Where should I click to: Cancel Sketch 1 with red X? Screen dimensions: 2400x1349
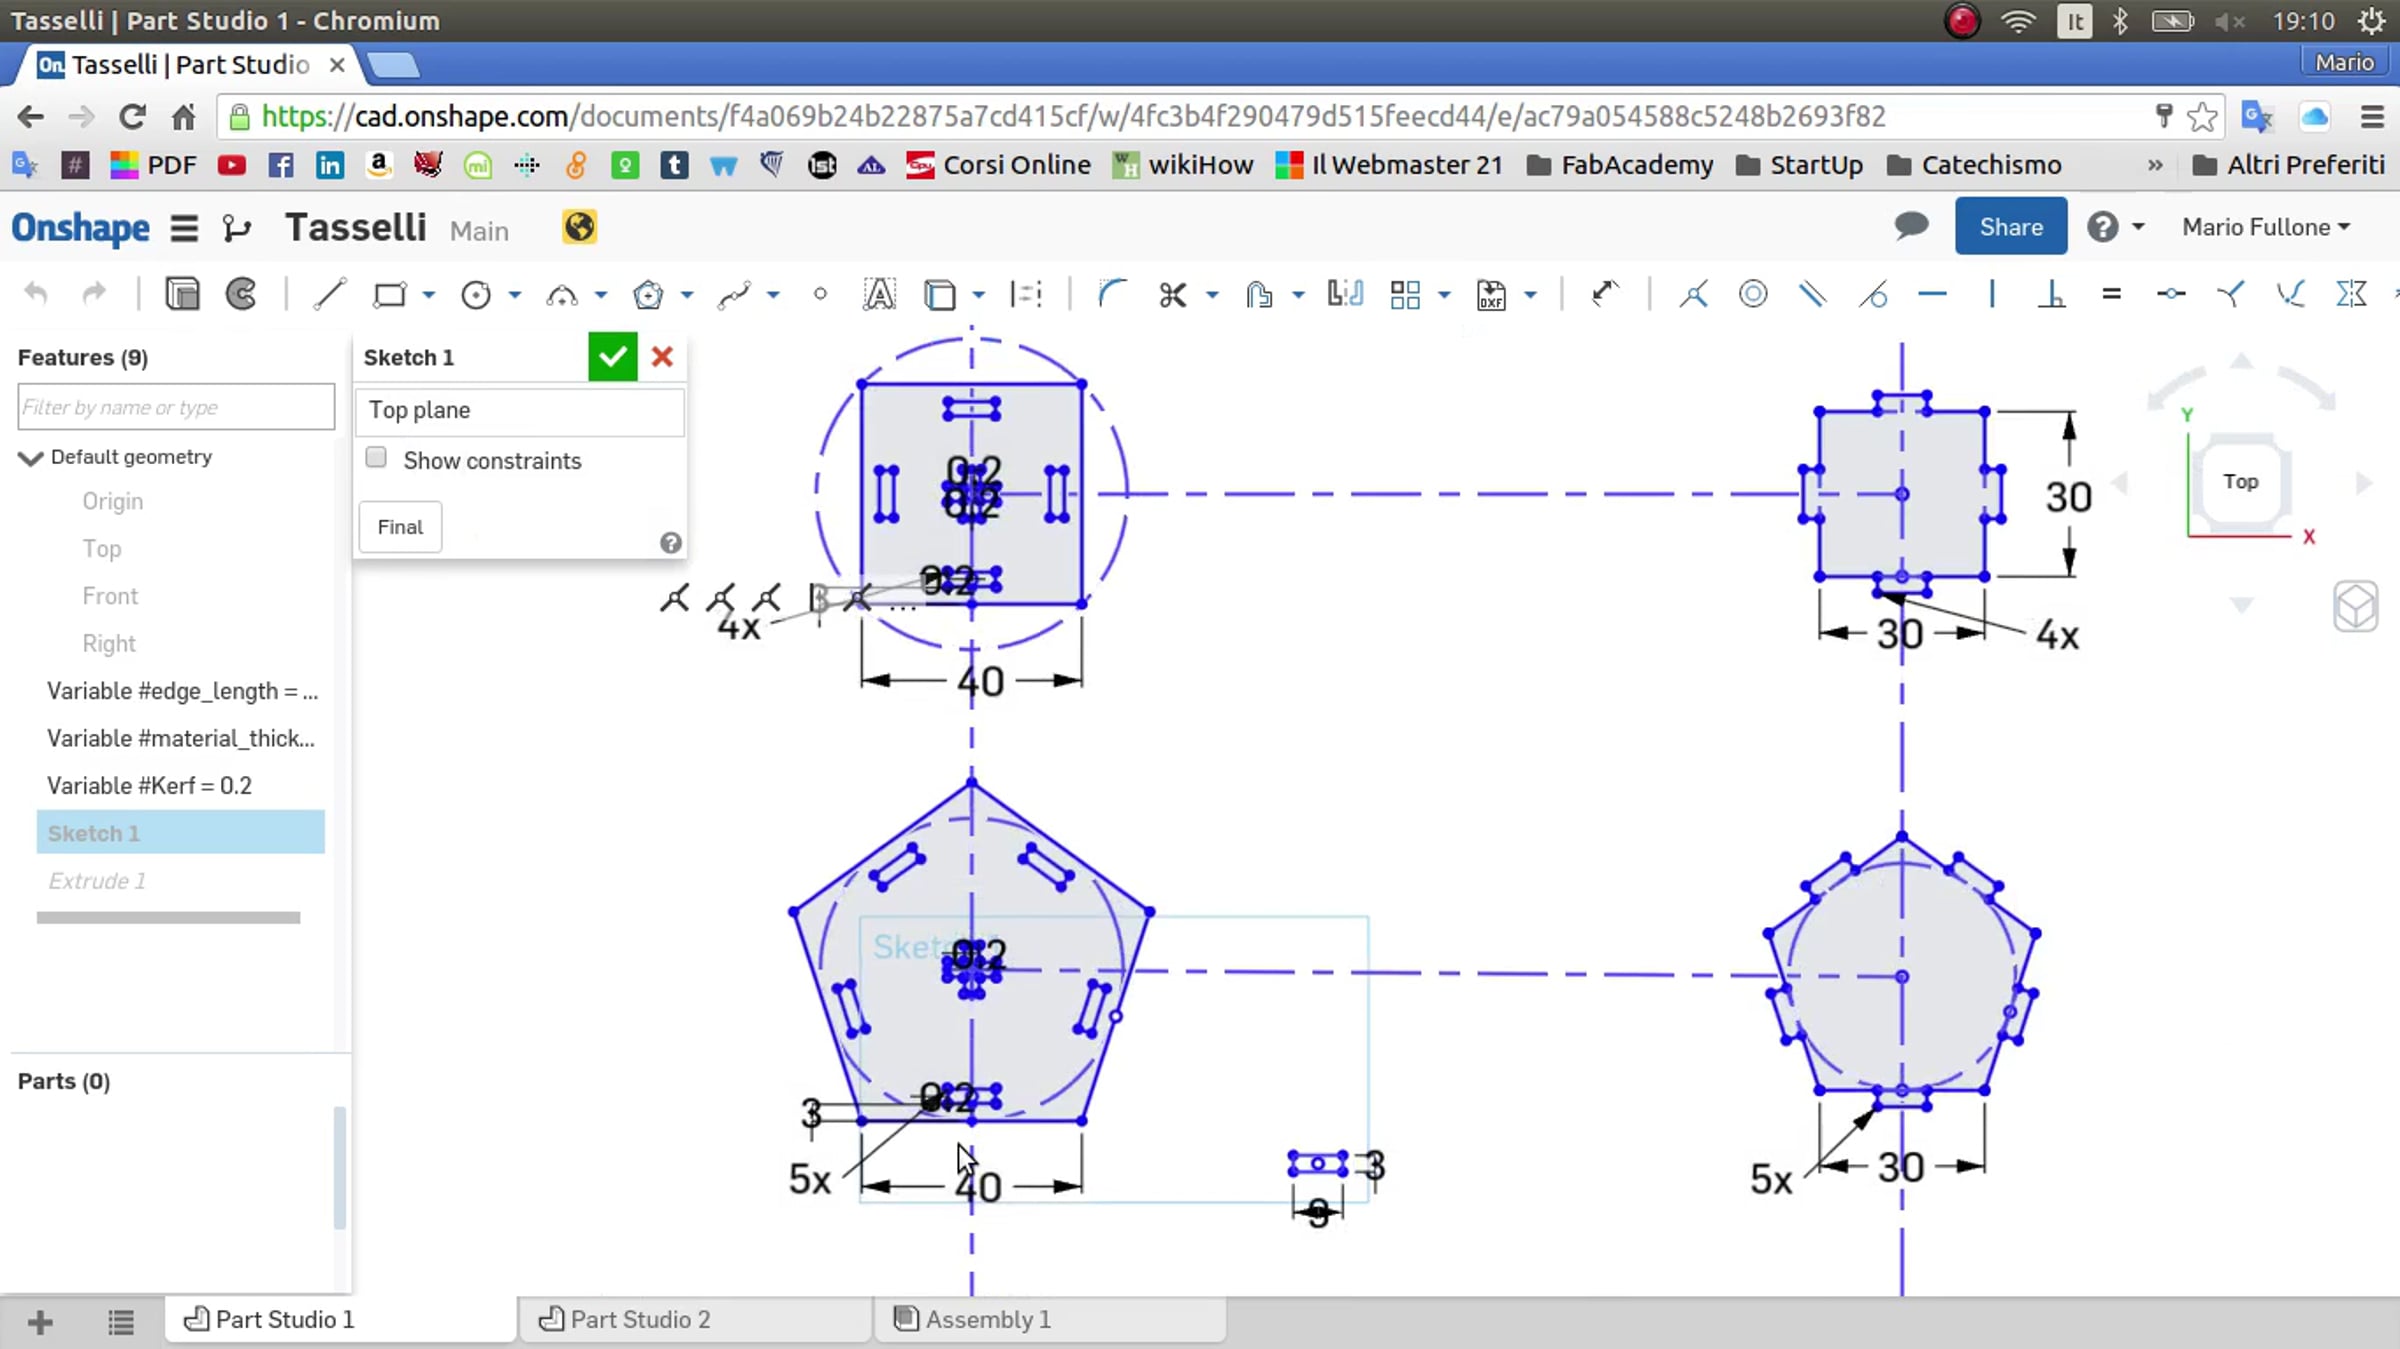pos(662,357)
